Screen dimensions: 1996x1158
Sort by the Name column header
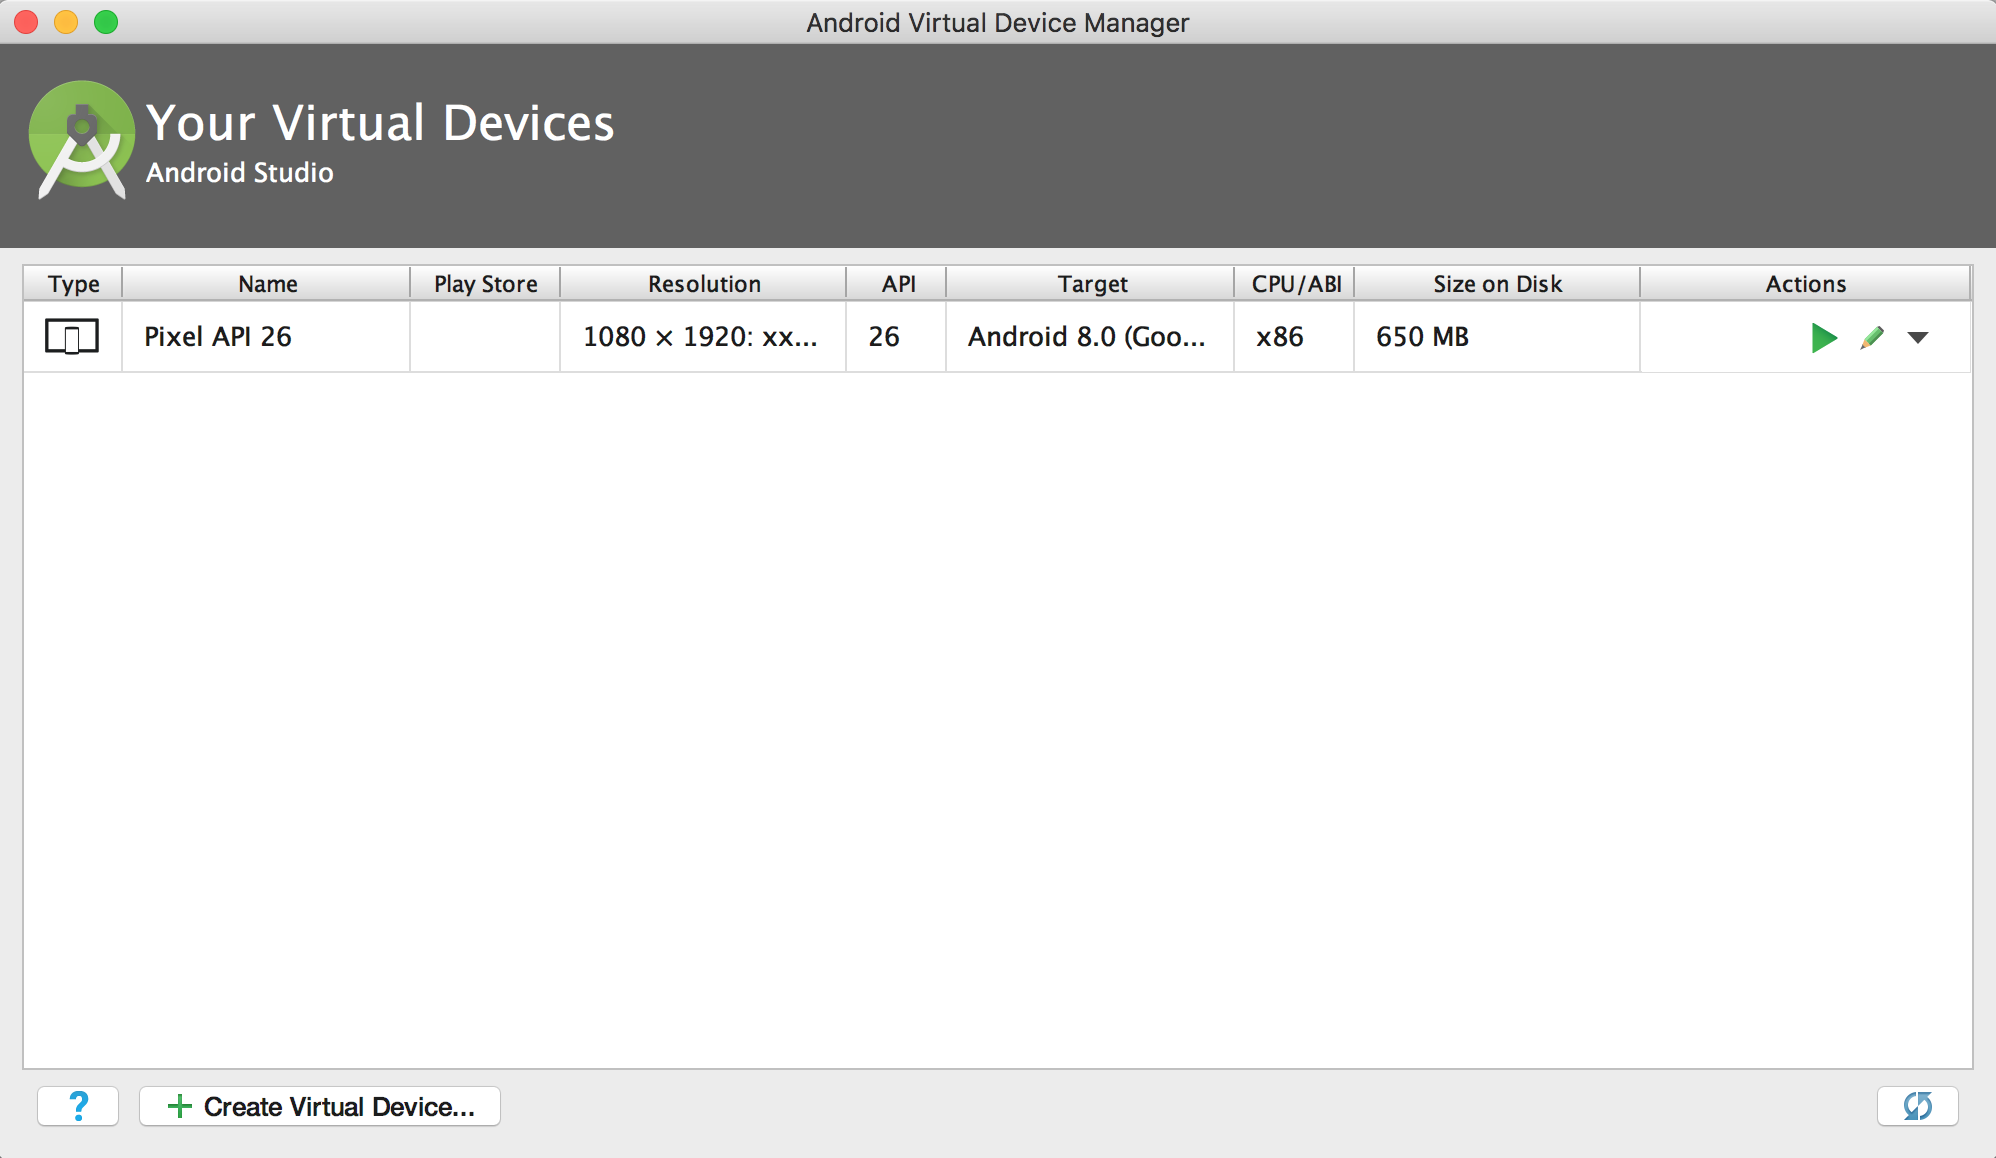267,284
